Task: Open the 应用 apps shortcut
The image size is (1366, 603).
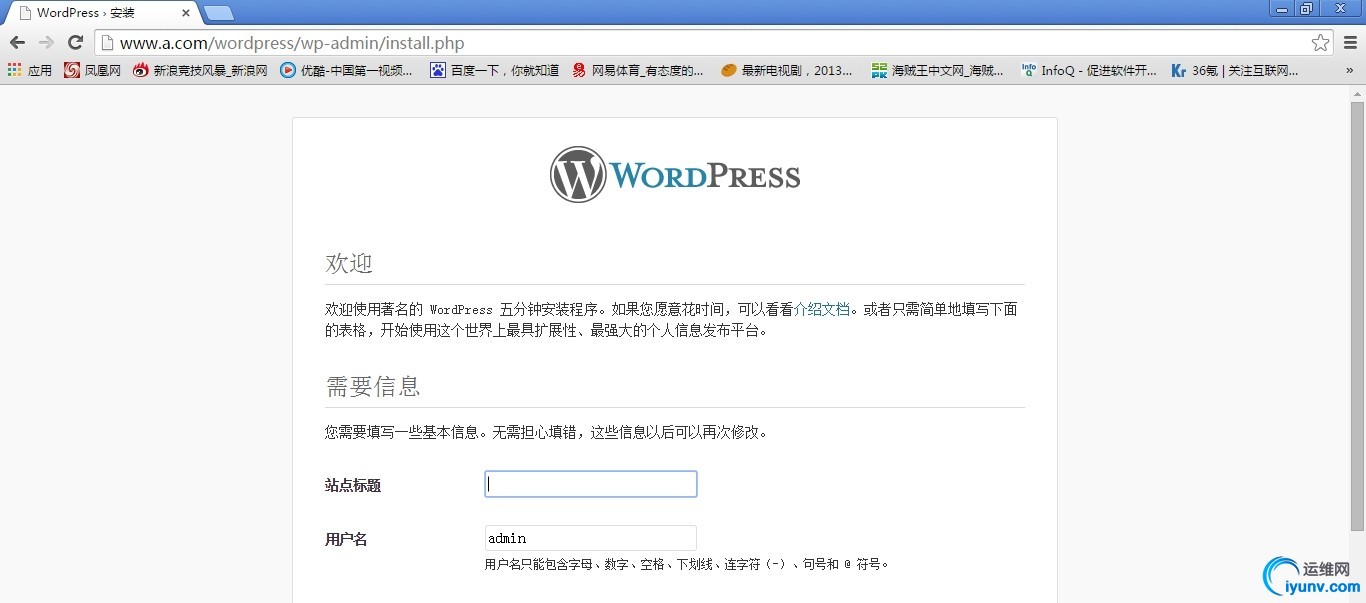Action: click(x=30, y=71)
